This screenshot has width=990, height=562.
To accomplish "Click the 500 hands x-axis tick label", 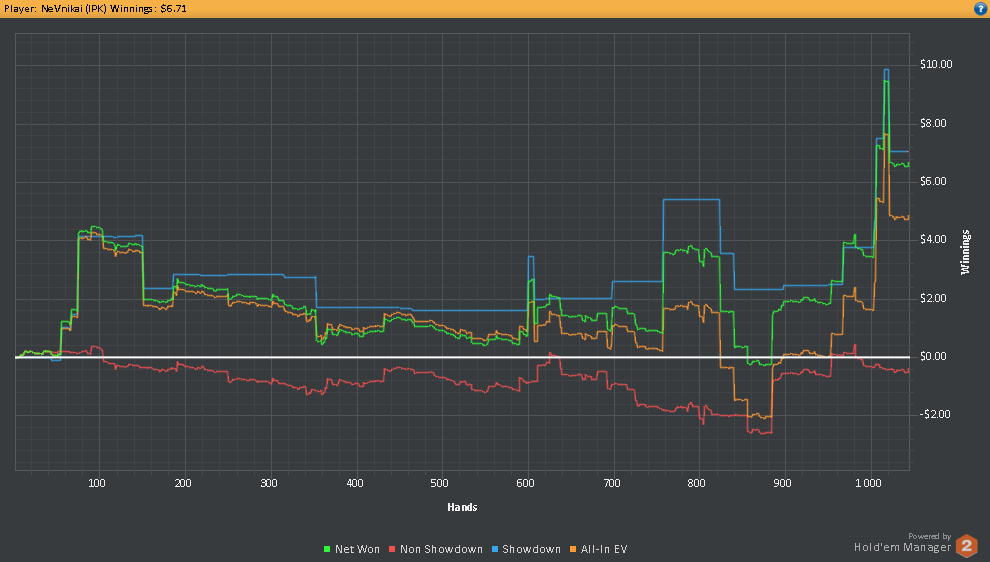I will pos(439,483).
